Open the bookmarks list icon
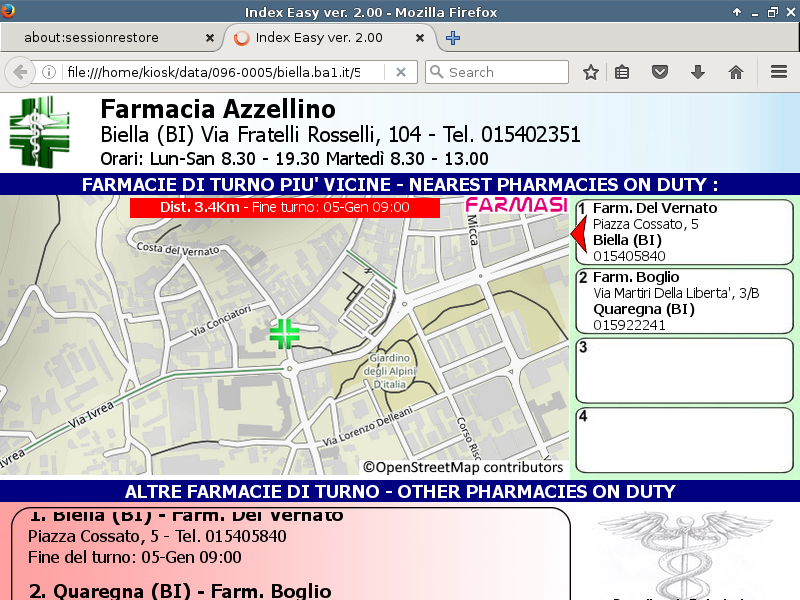This screenshot has width=800, height=600. [622, 72]
